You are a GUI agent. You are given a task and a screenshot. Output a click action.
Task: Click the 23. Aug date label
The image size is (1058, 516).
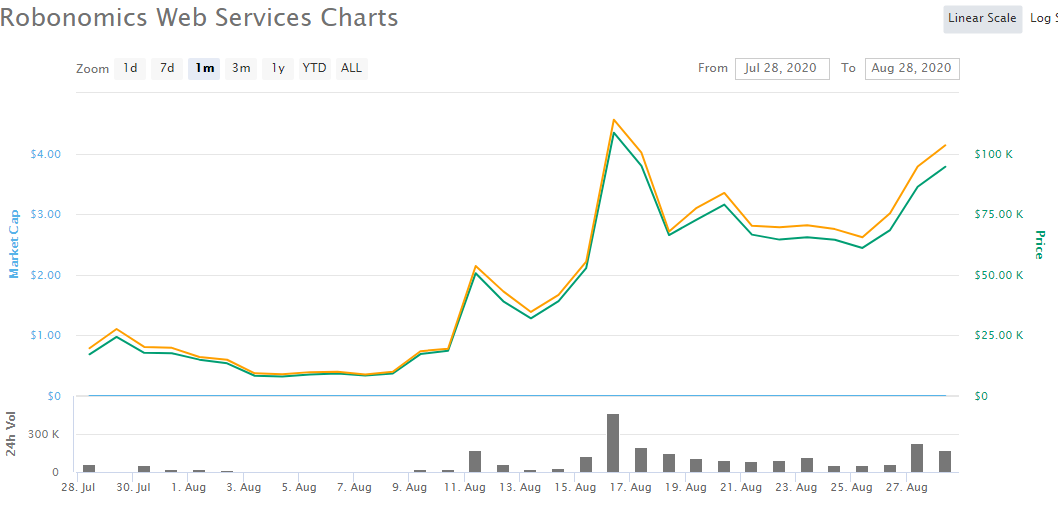(798, 487)
